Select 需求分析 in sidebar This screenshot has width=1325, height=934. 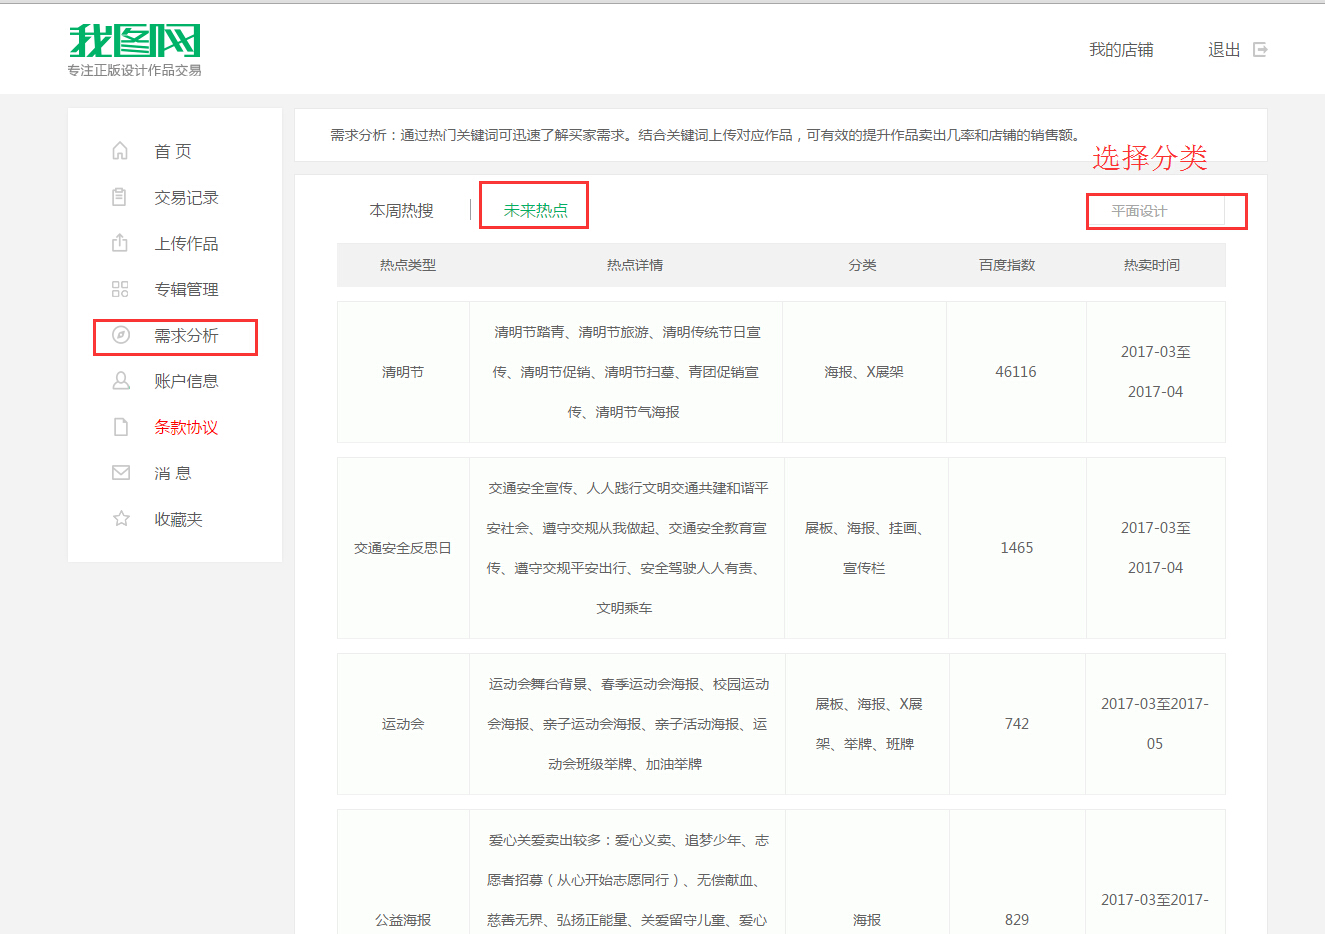coord(186,335)
